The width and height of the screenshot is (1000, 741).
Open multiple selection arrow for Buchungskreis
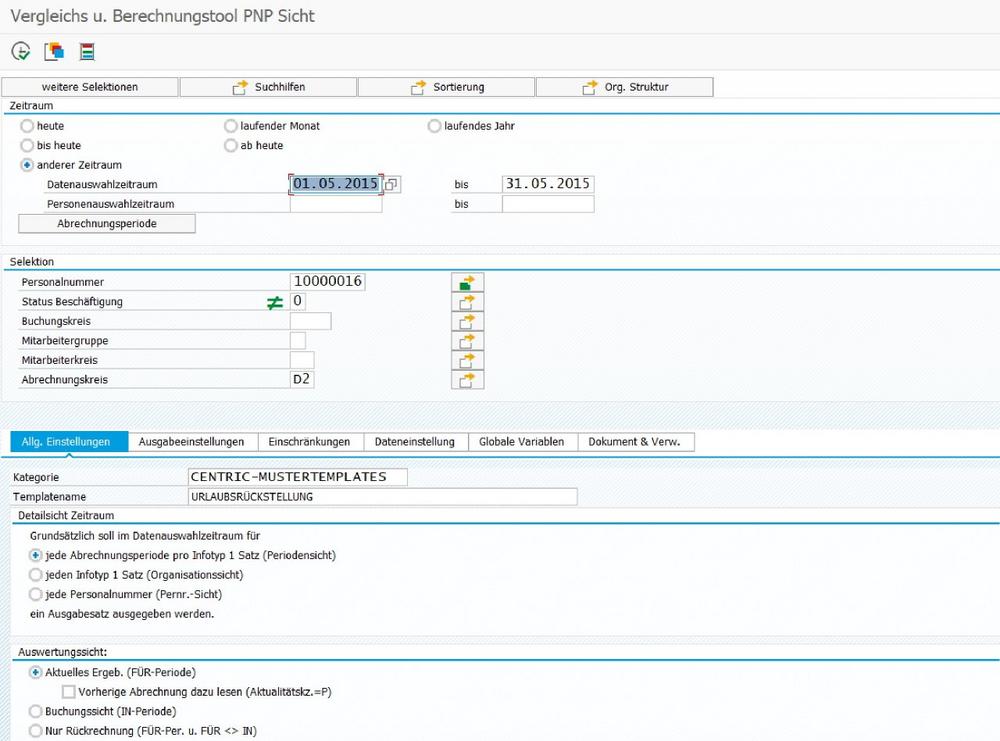pos(467,322)
